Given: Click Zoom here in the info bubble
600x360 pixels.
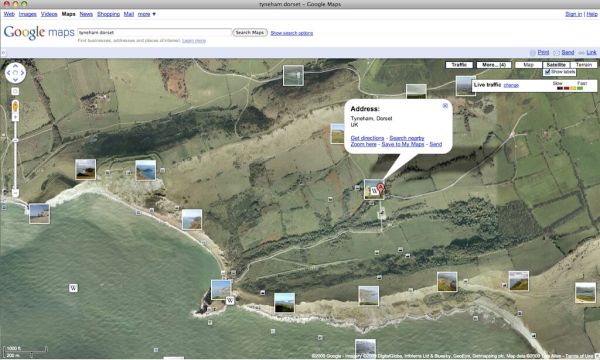Looking at the screenshot, I should pyautogui.click(x=364, y=144).
